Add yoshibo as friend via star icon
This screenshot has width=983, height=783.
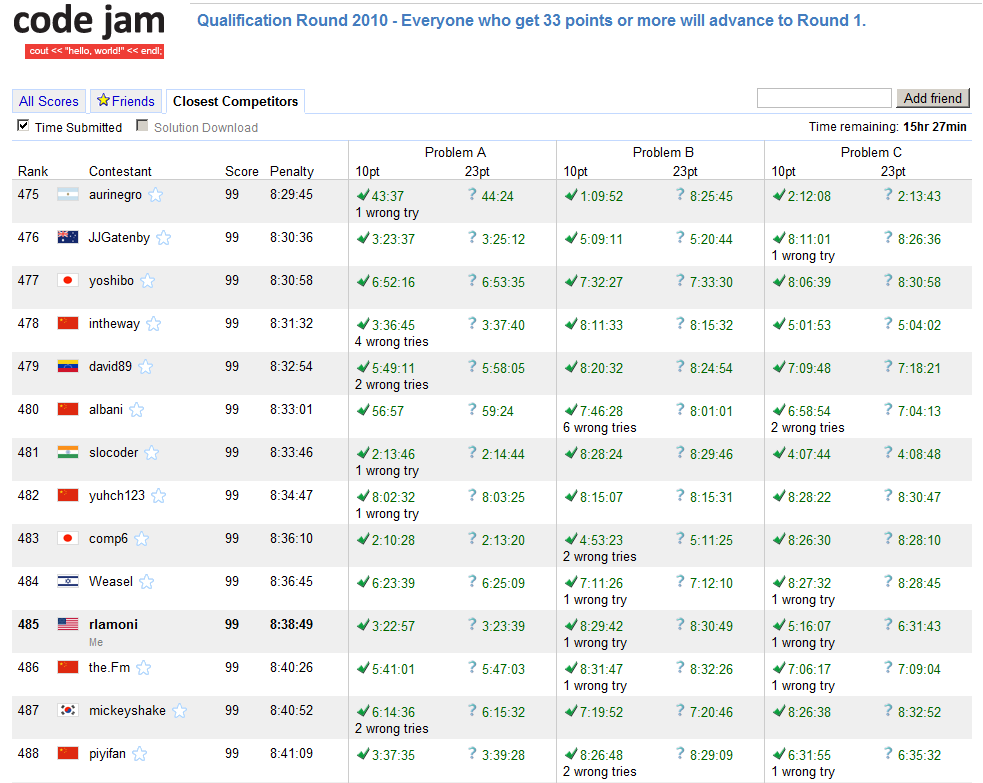click(x=148, y=281)
